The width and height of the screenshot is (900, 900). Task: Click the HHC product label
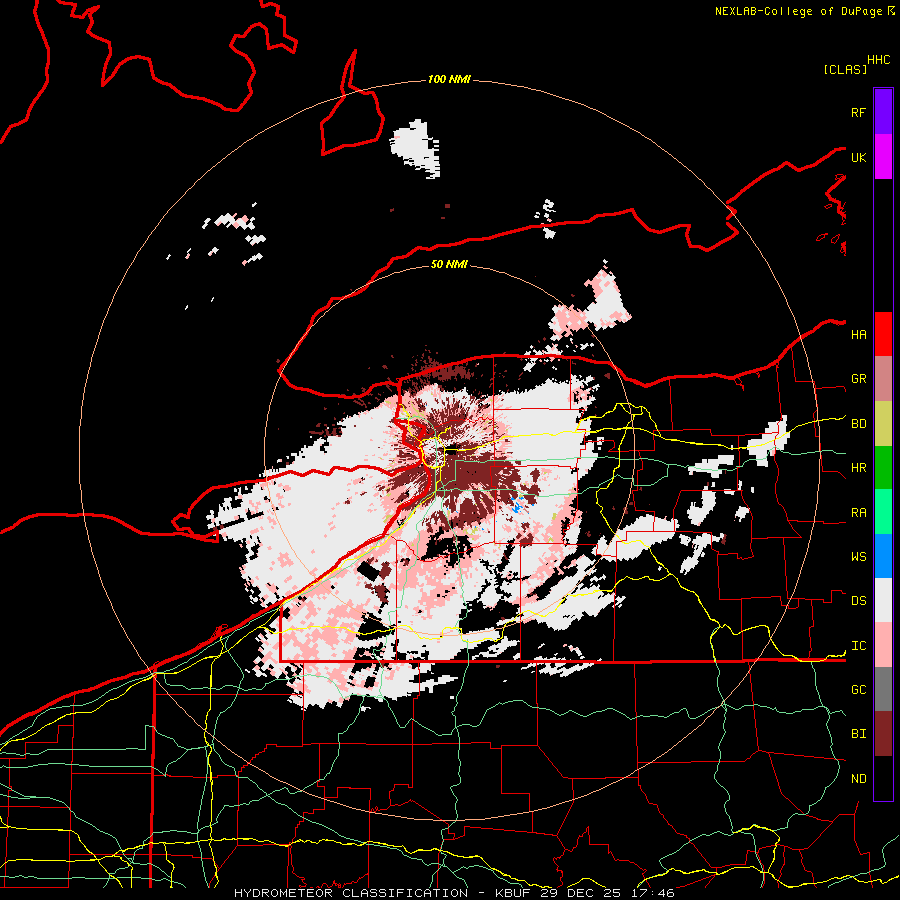click(879, 60)
